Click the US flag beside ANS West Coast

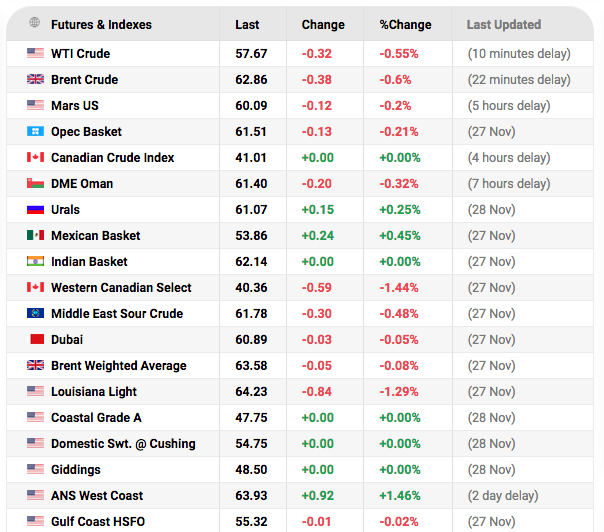(x=35, y=495)
